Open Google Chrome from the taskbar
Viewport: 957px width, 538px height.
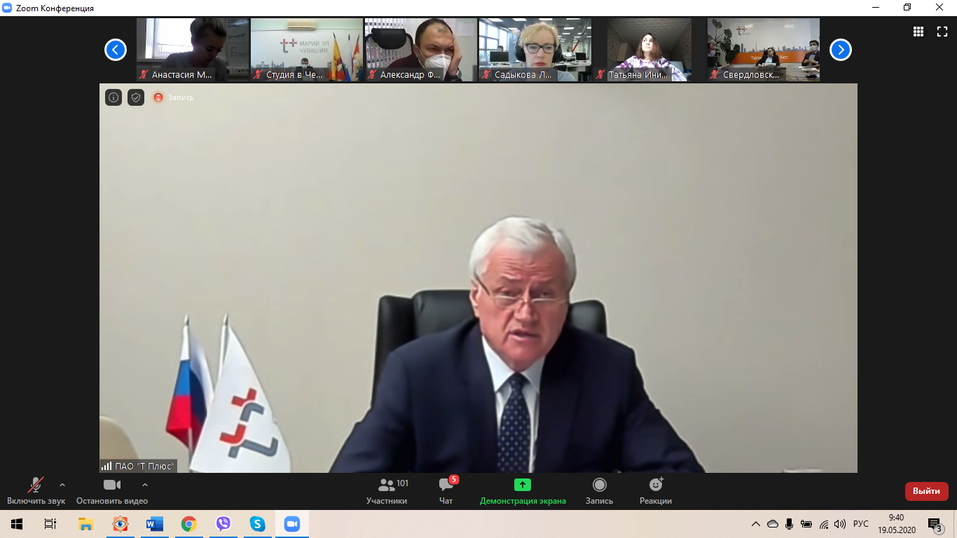coord(189,524)
